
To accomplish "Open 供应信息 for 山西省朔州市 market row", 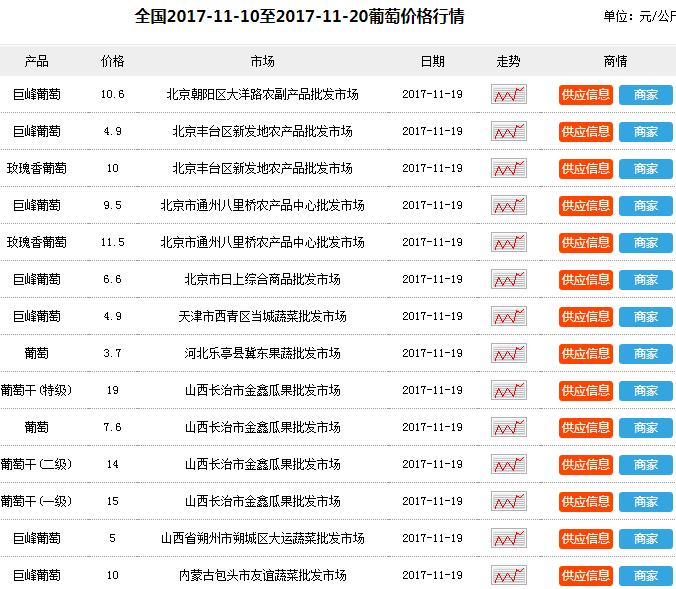I will point(585,539).
